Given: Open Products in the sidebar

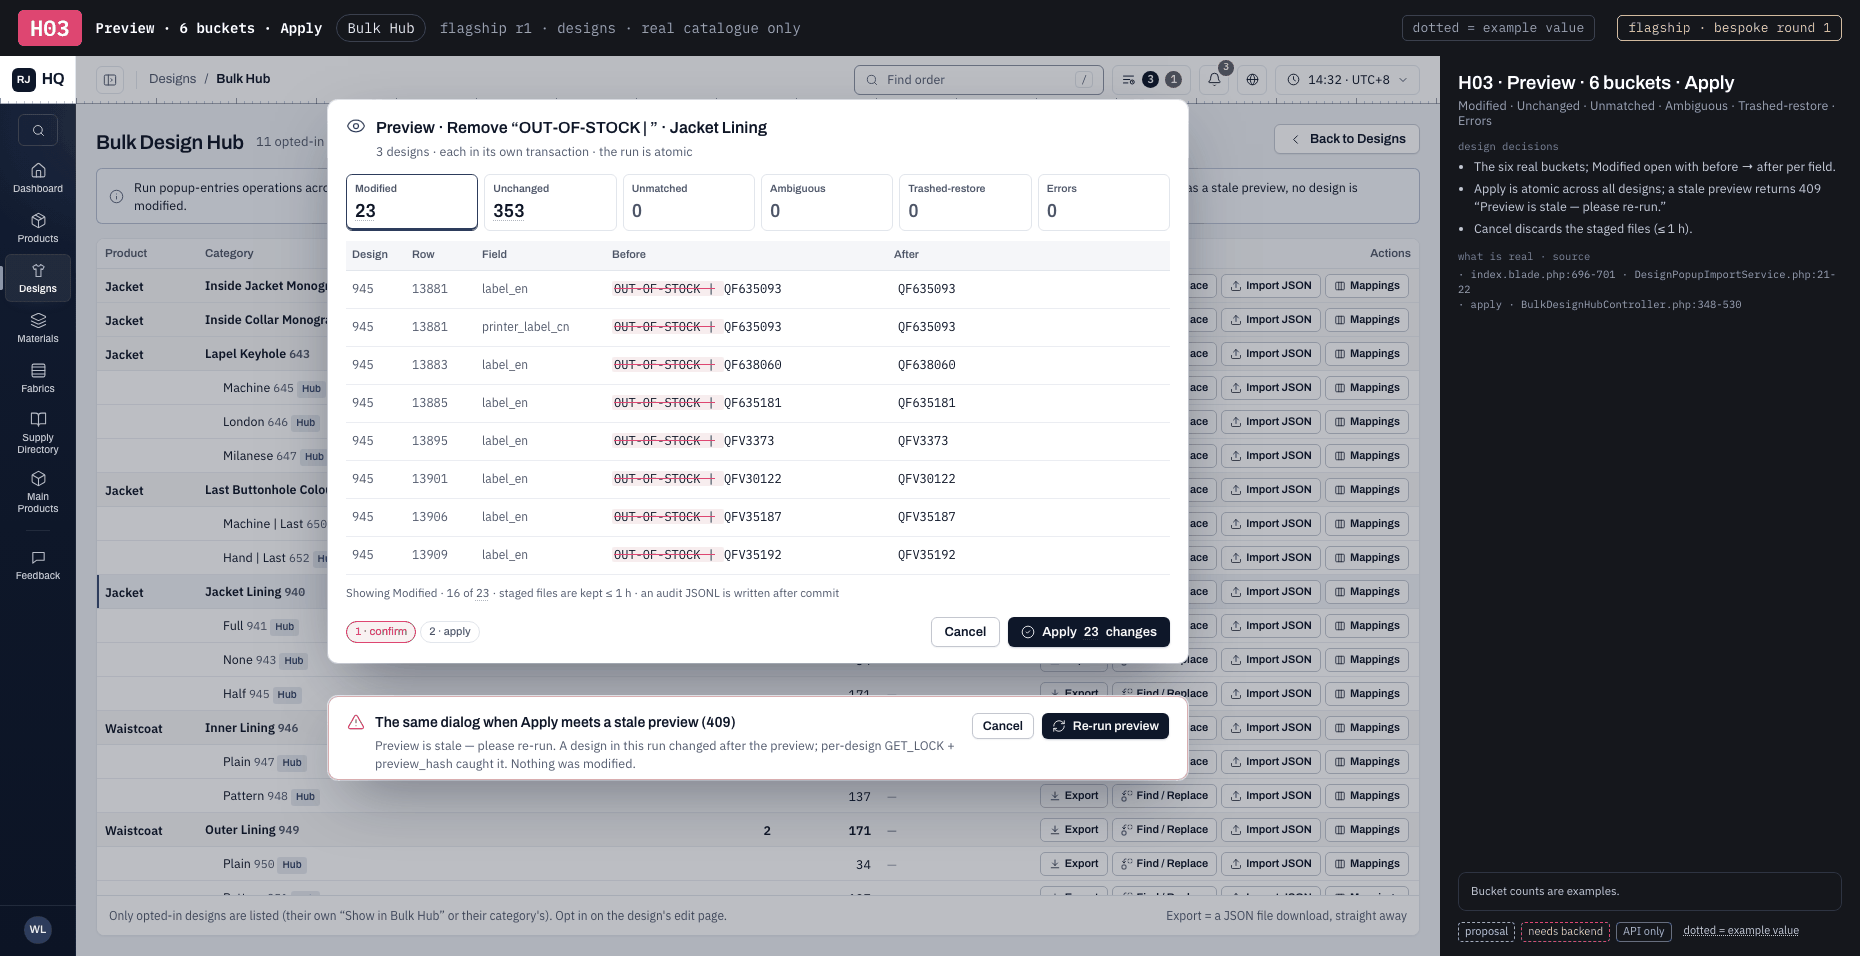Looking at the screenshot, I should 38,228.
